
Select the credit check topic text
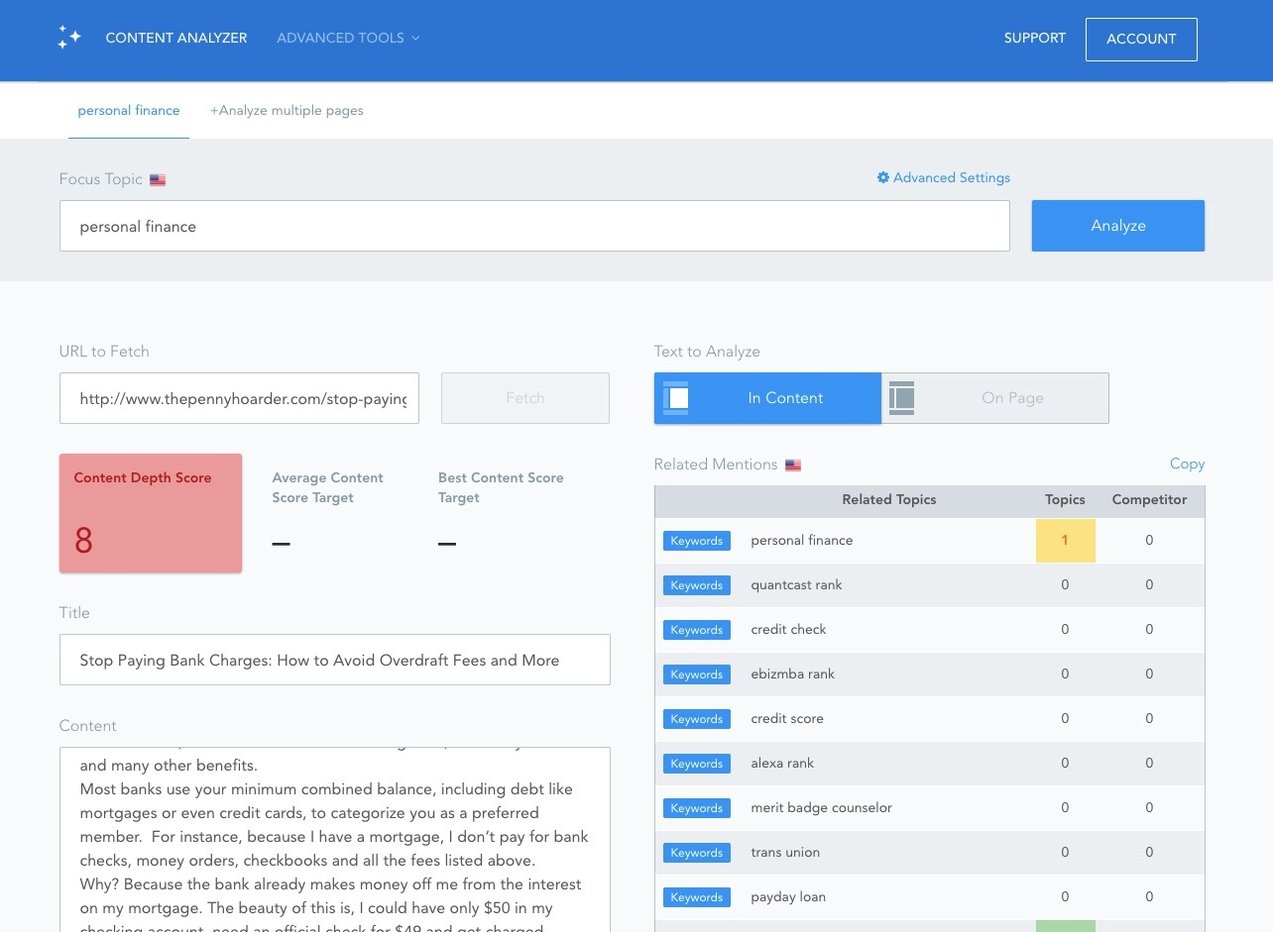[788, 629]
